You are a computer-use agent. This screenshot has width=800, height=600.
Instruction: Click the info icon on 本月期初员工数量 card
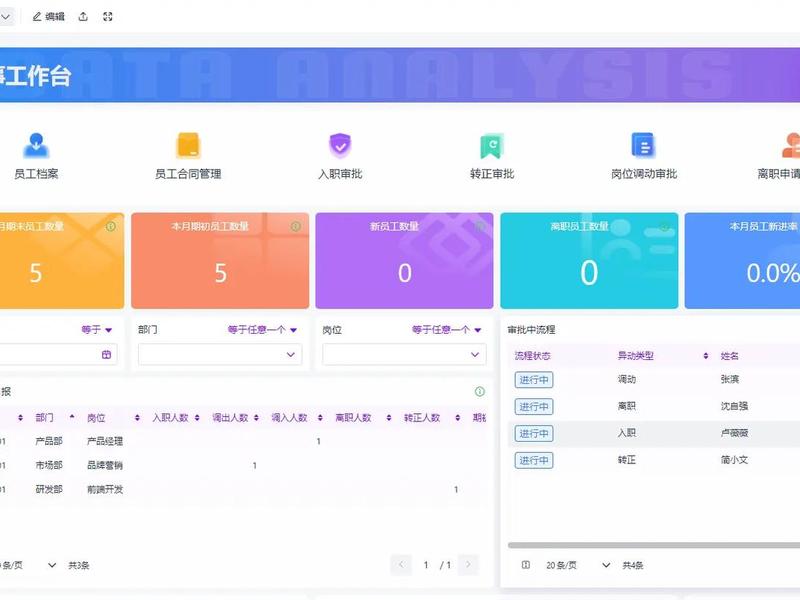click(295, 226)
